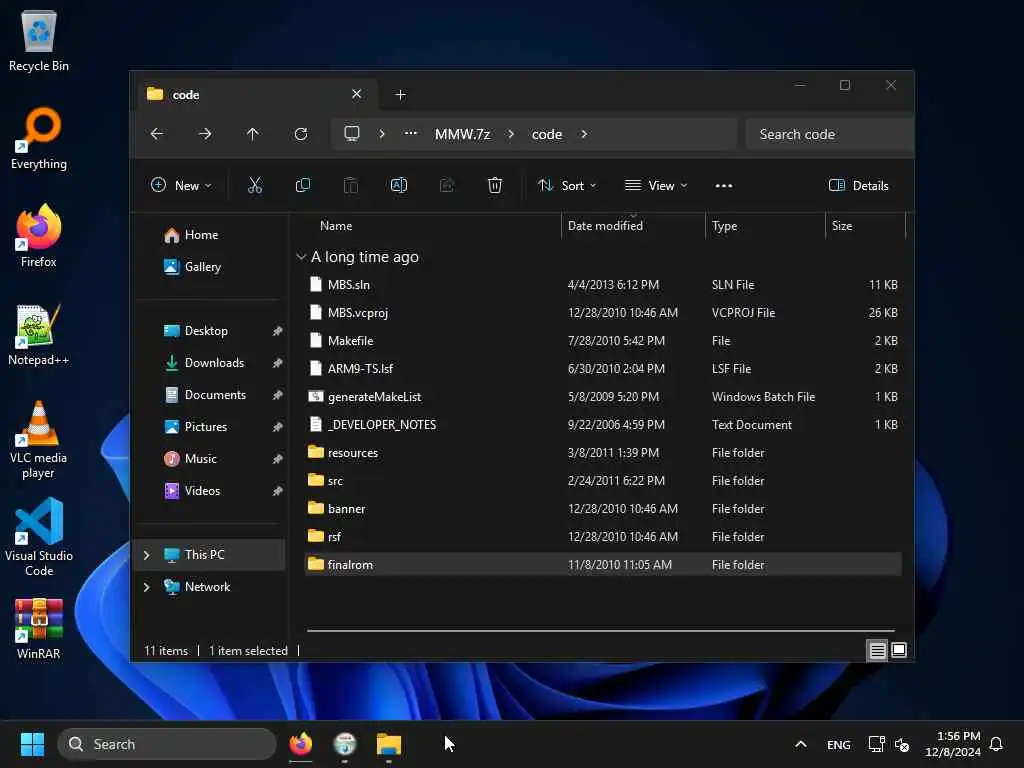Click the Windows Start button
1024x768 pixels.
[x=32, y=744]
